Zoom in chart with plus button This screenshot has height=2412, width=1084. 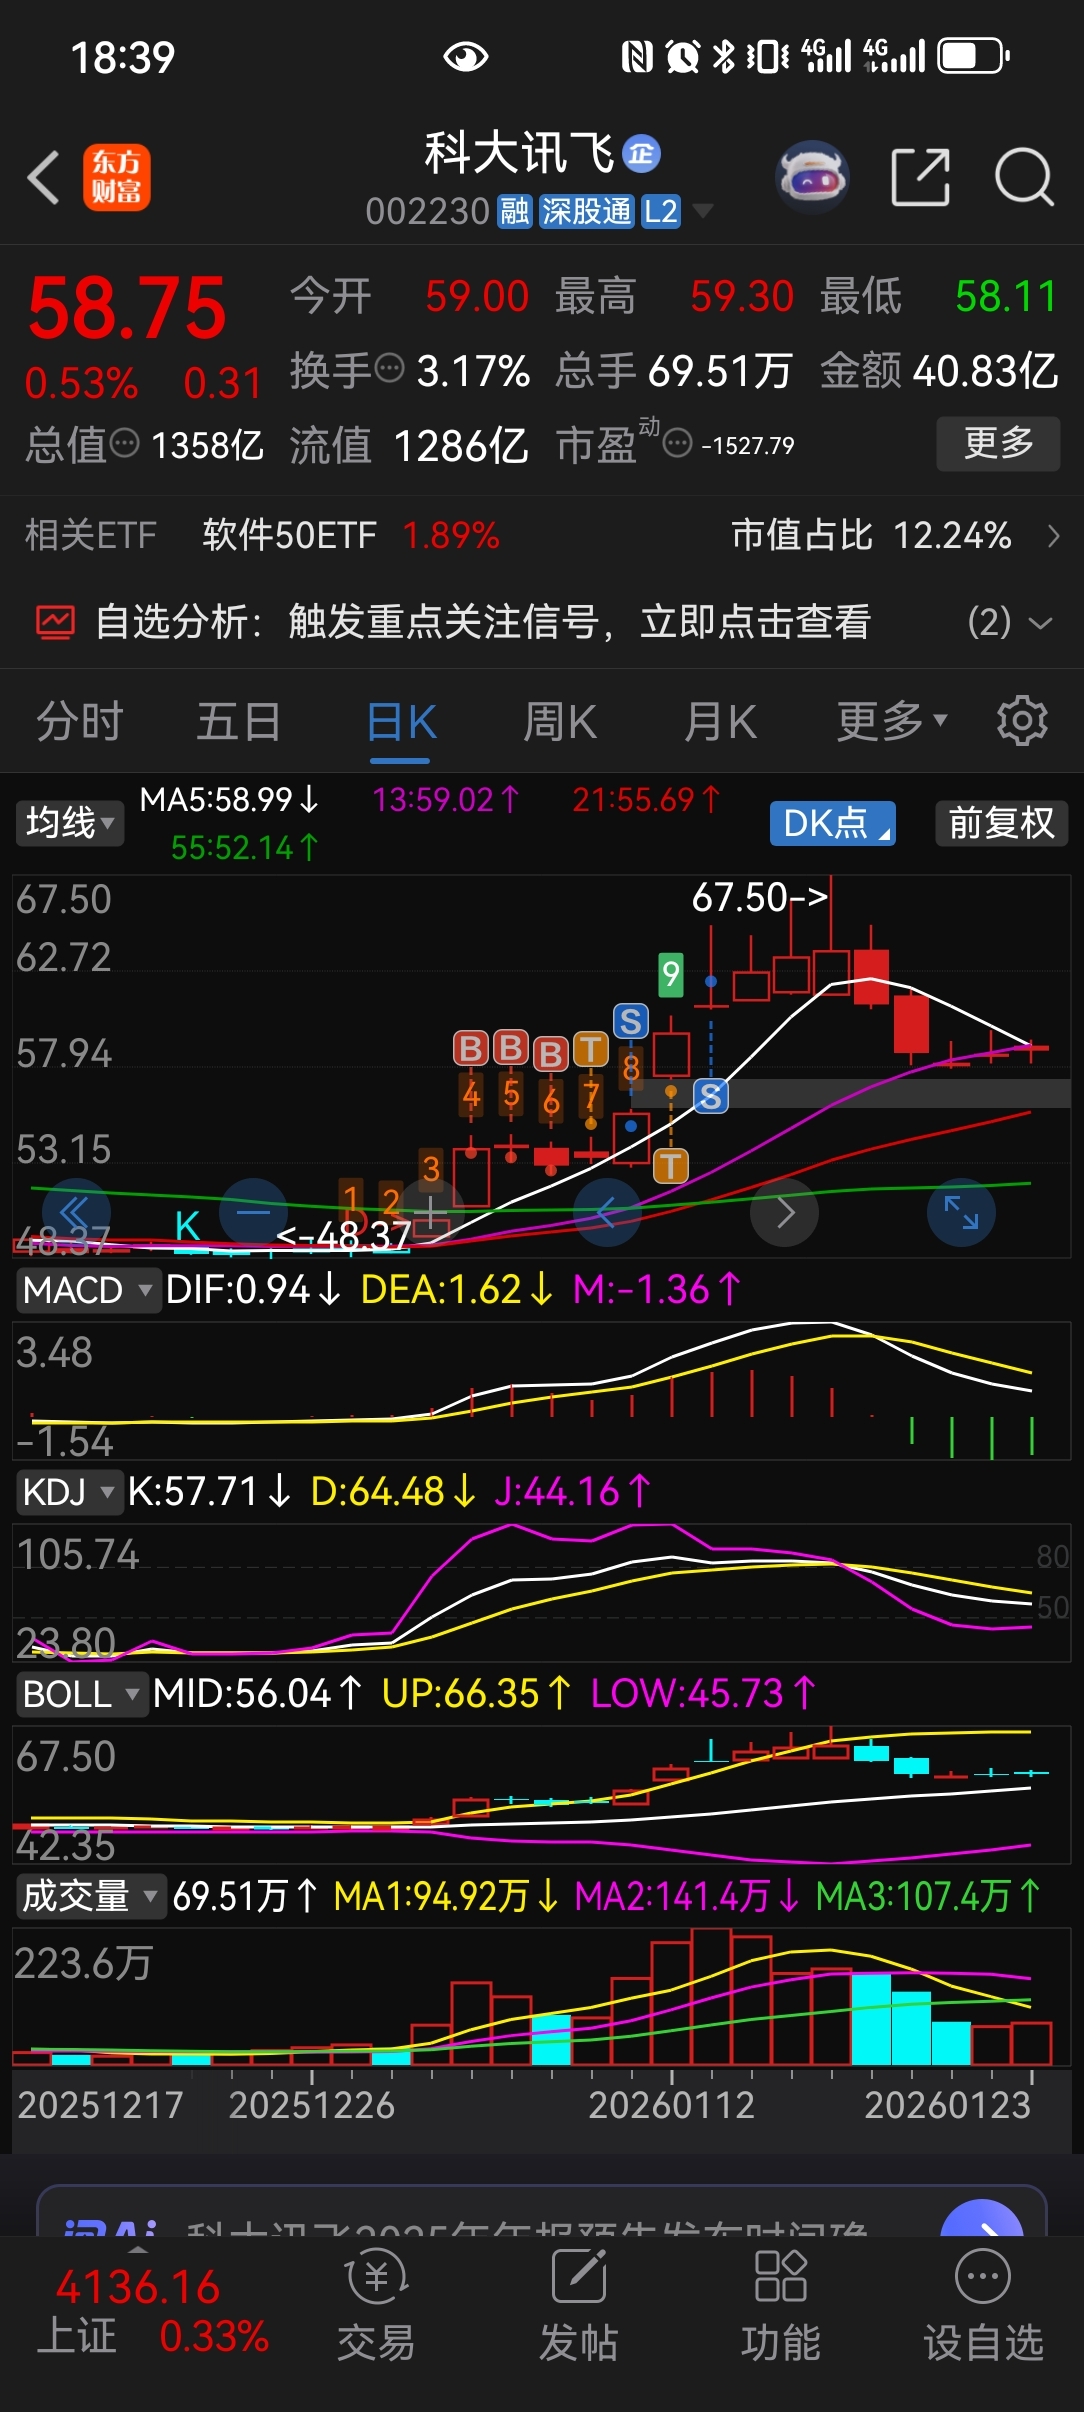(x=430, y=1212)
